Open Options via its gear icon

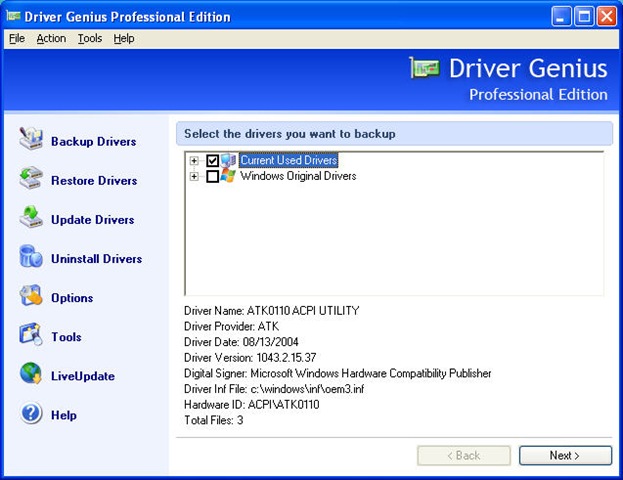click(31, 297)
